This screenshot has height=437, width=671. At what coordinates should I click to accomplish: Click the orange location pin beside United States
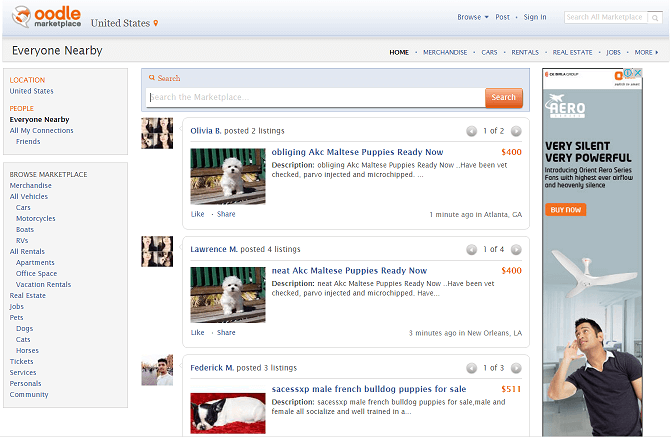click(x=156, y=23)
